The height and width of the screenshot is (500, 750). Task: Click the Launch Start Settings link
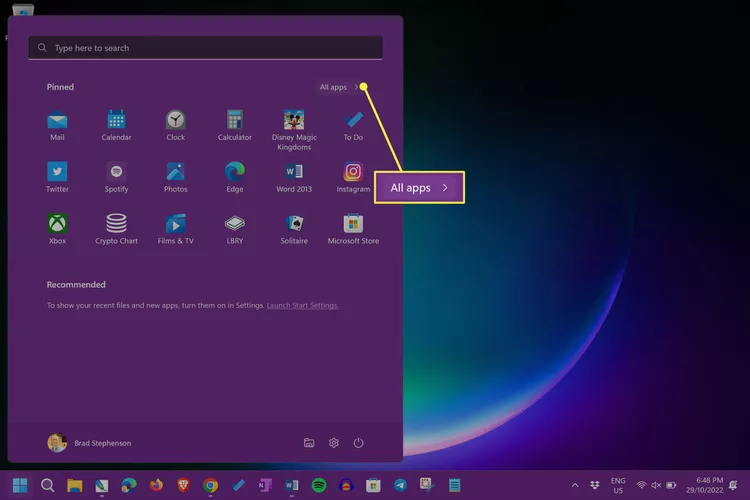click(302, 305)
